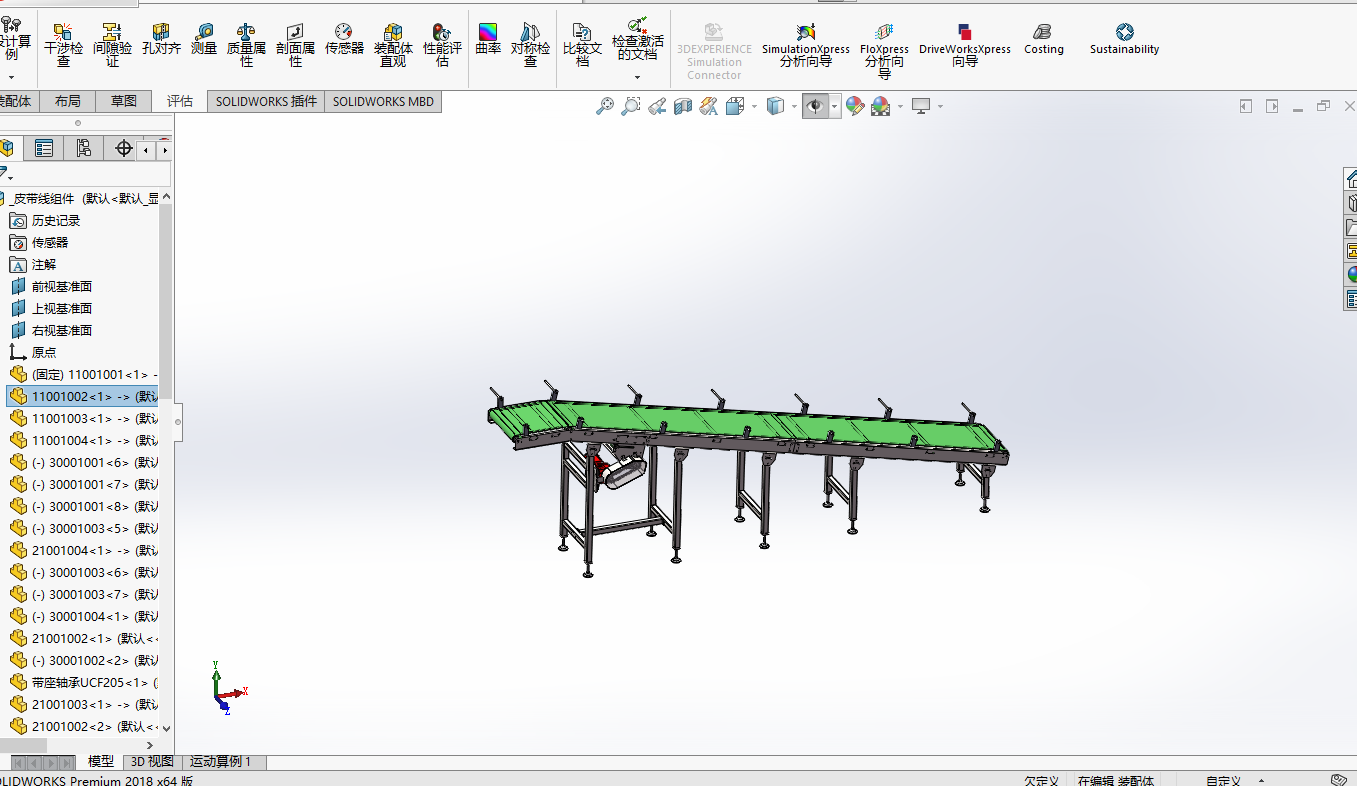Open the Display Style dropdown arrow
Image resolution: width=1357 pixels, height=786 pixels.
(794, 106)
